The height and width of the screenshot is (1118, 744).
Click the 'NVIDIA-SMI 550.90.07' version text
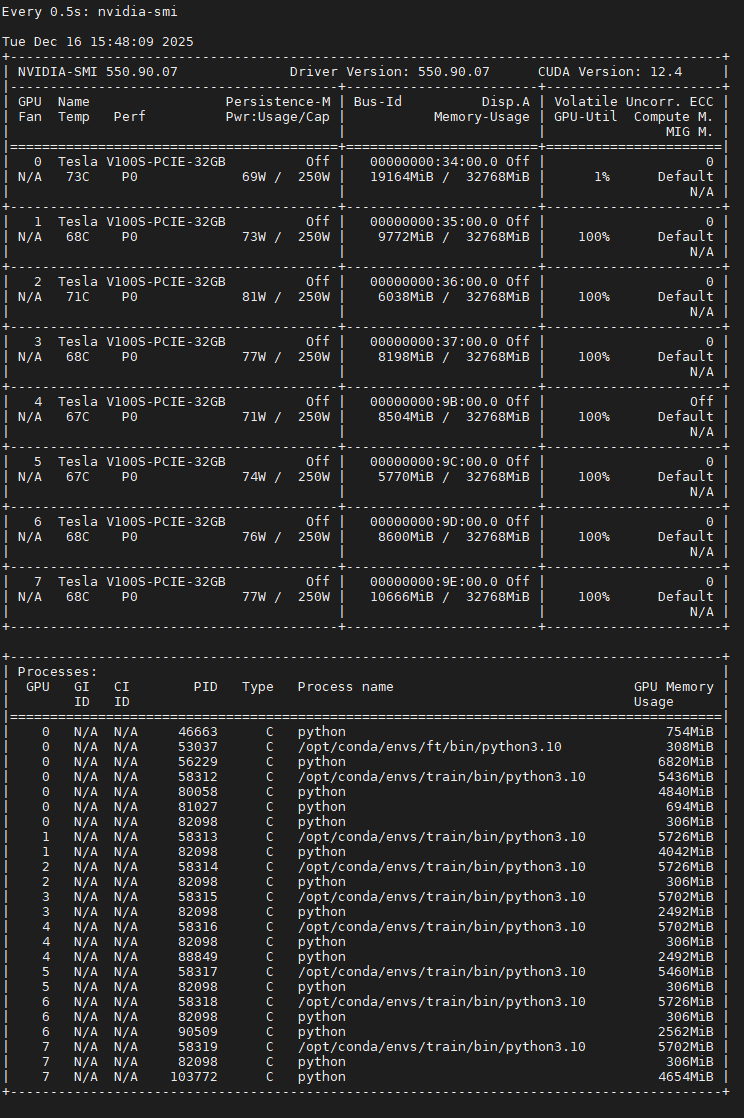98,72
